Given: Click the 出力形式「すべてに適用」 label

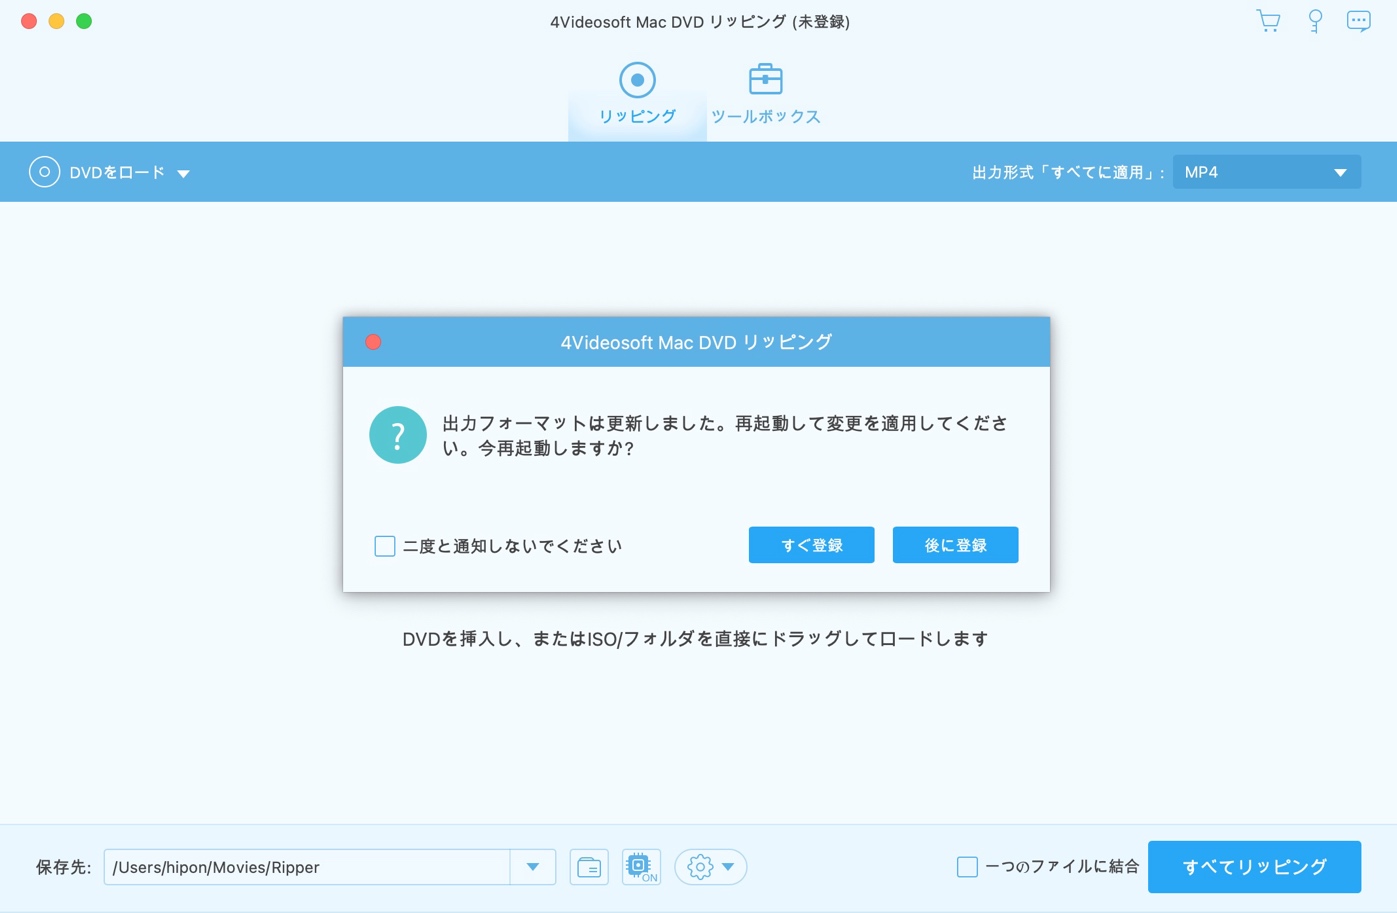Looking at the screenshot, I should pyautogui.click(x=1068, y=173).
